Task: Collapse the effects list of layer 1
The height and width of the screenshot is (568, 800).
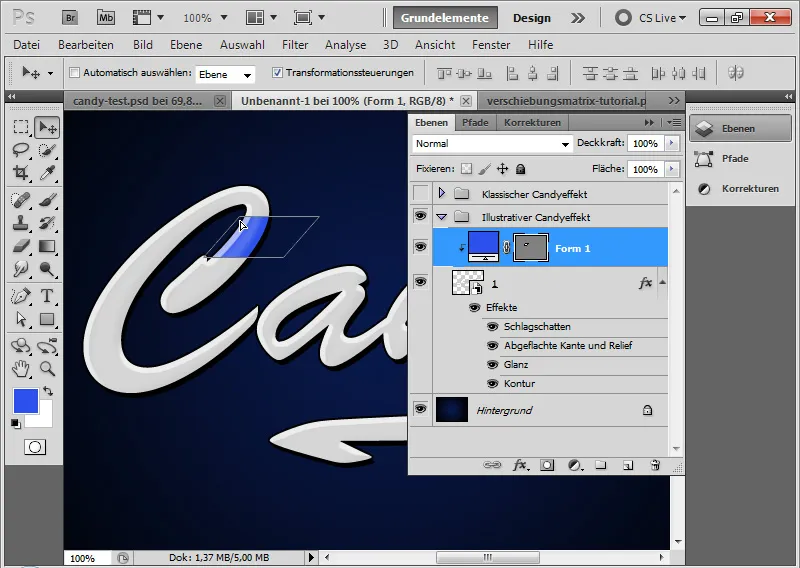Action: pyautogui.click(x=662, y=282)
